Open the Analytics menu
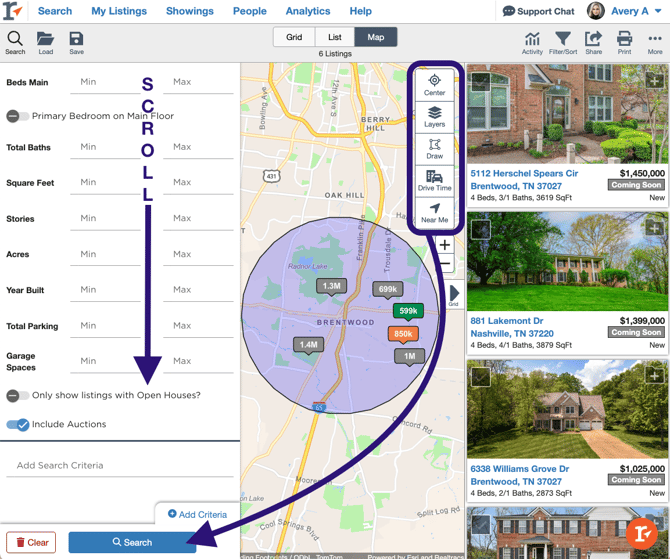The image size is (670, 559). (308, 11)
